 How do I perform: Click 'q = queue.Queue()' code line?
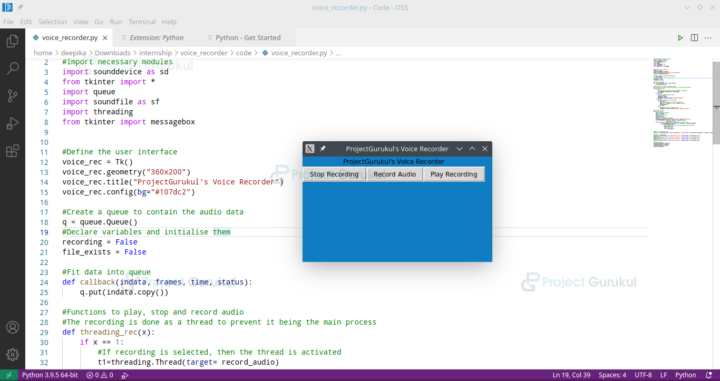pos(100,222)
